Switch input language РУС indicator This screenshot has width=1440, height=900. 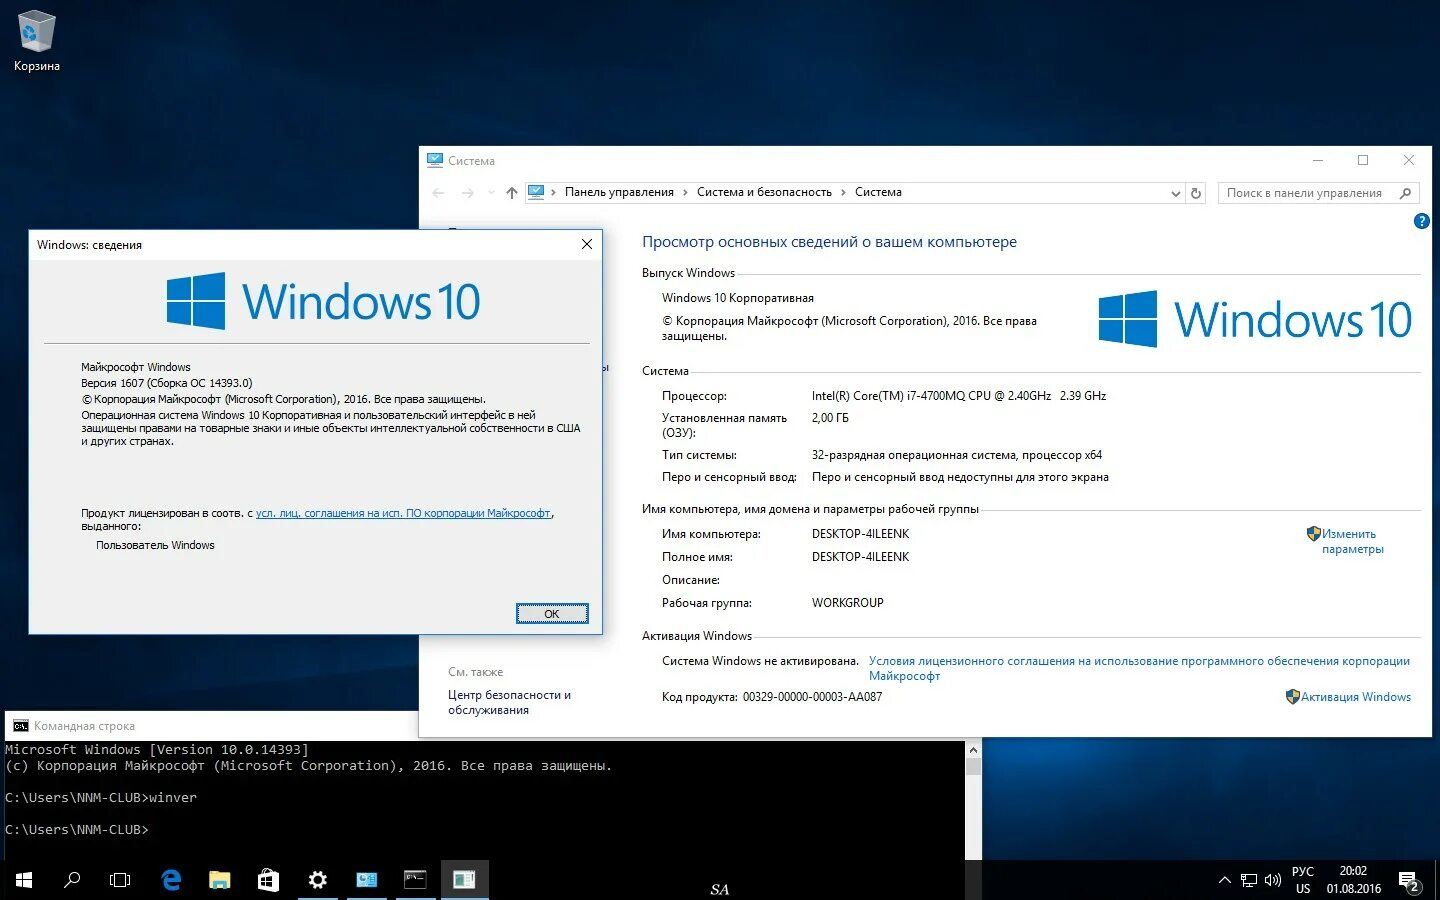[x=1303, y=880]
